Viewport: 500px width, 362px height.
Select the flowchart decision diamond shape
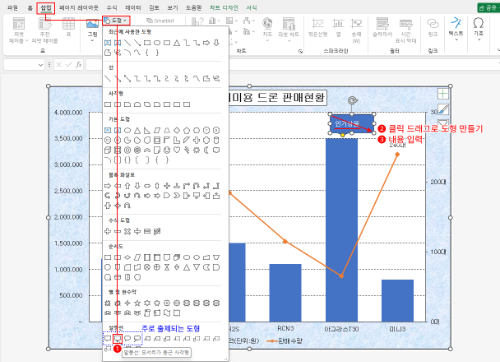[x=127, y=257]
